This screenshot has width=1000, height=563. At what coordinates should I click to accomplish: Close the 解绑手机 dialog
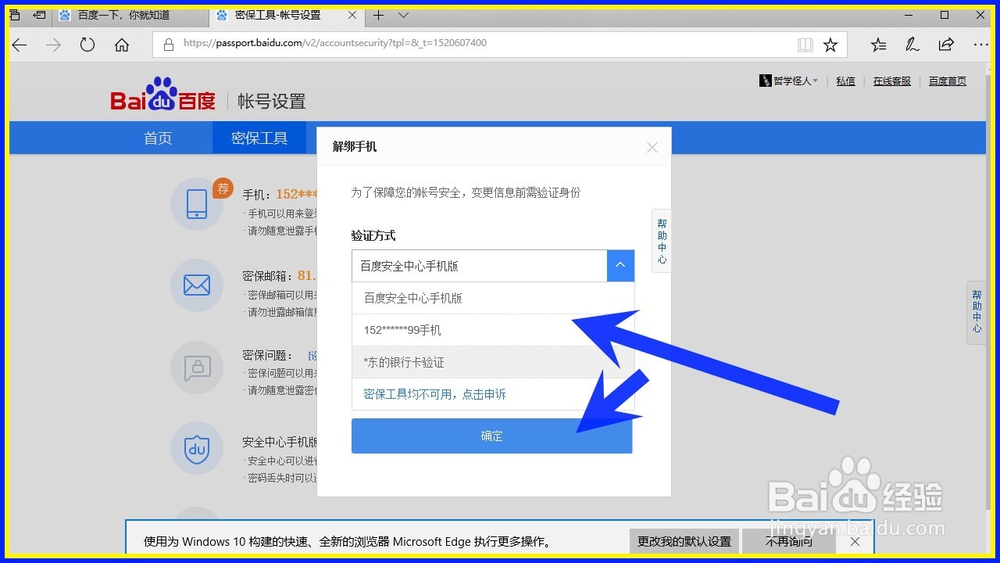tap(652, 147)
